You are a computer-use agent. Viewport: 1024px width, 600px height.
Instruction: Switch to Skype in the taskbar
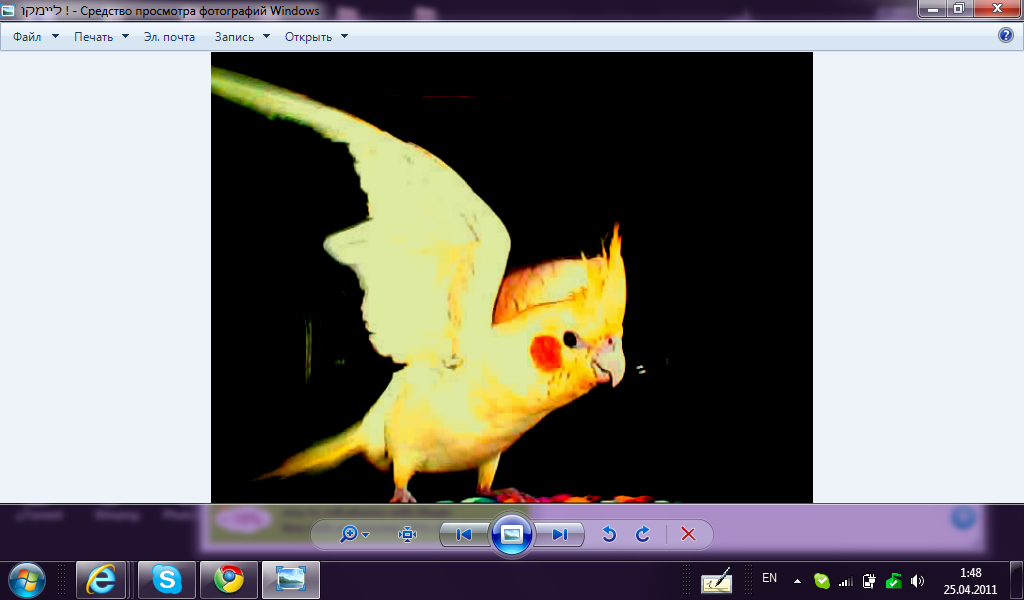tap(166, 579)
